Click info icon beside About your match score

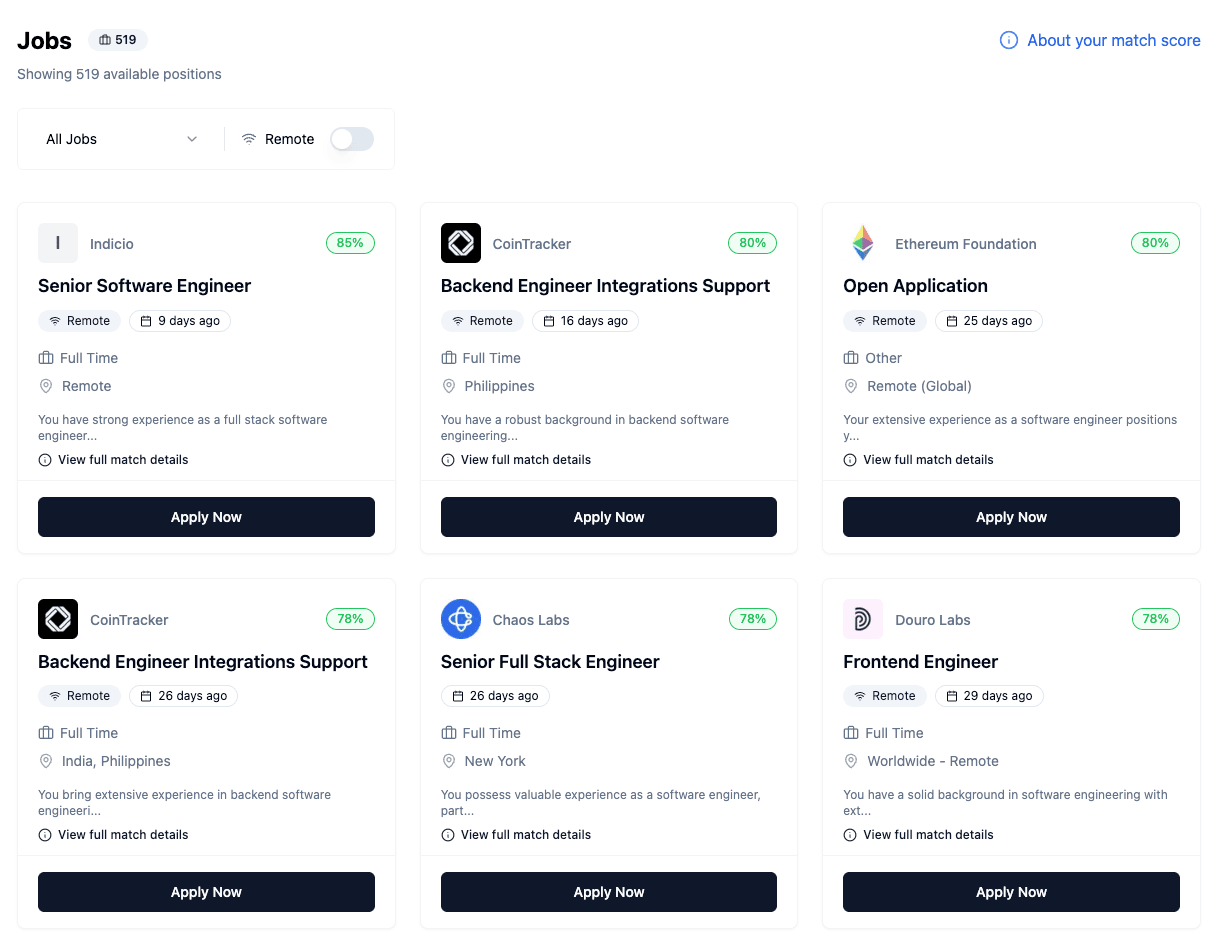click(1009, 40)
